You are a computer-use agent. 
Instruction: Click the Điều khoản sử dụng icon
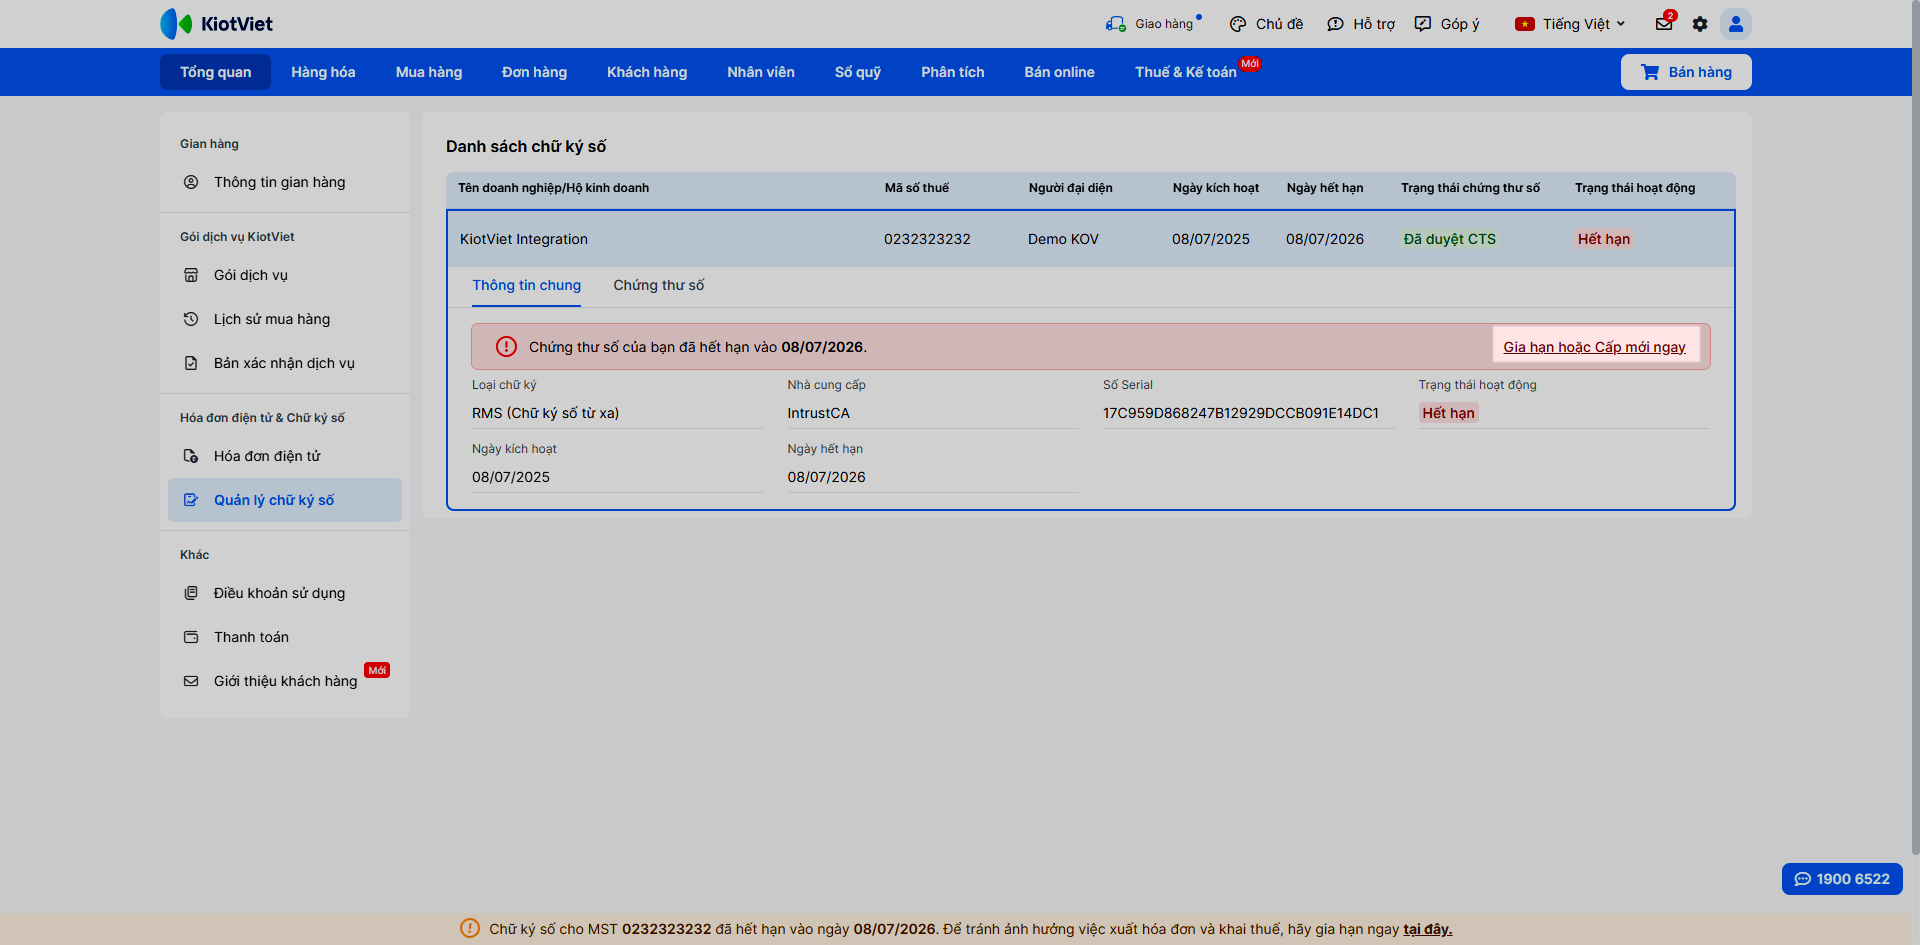click(191, 593)
